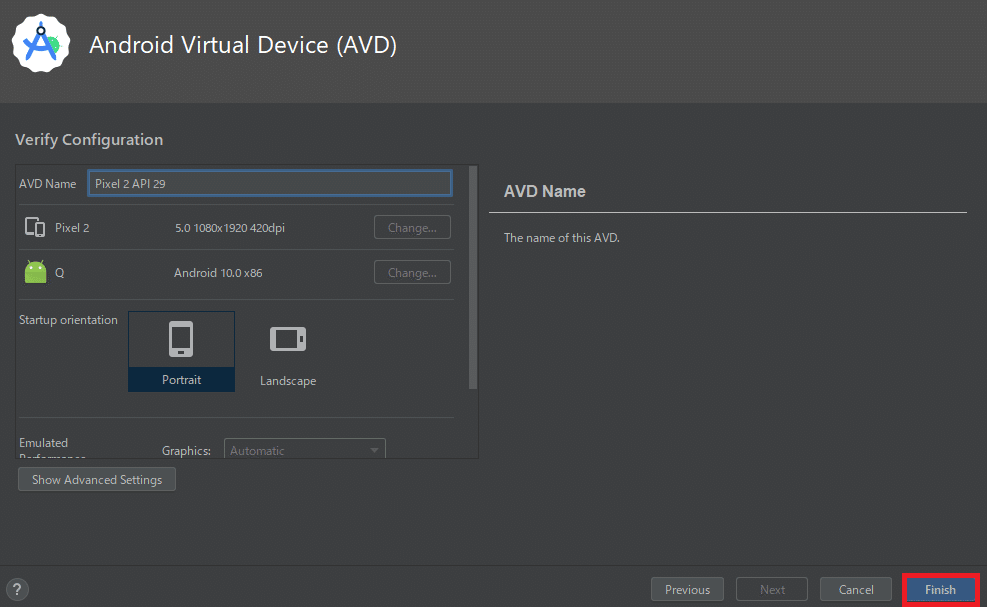987x607 pixels.
Task: Click the Android 10.0 x86 text
Action: pos(218,273)
